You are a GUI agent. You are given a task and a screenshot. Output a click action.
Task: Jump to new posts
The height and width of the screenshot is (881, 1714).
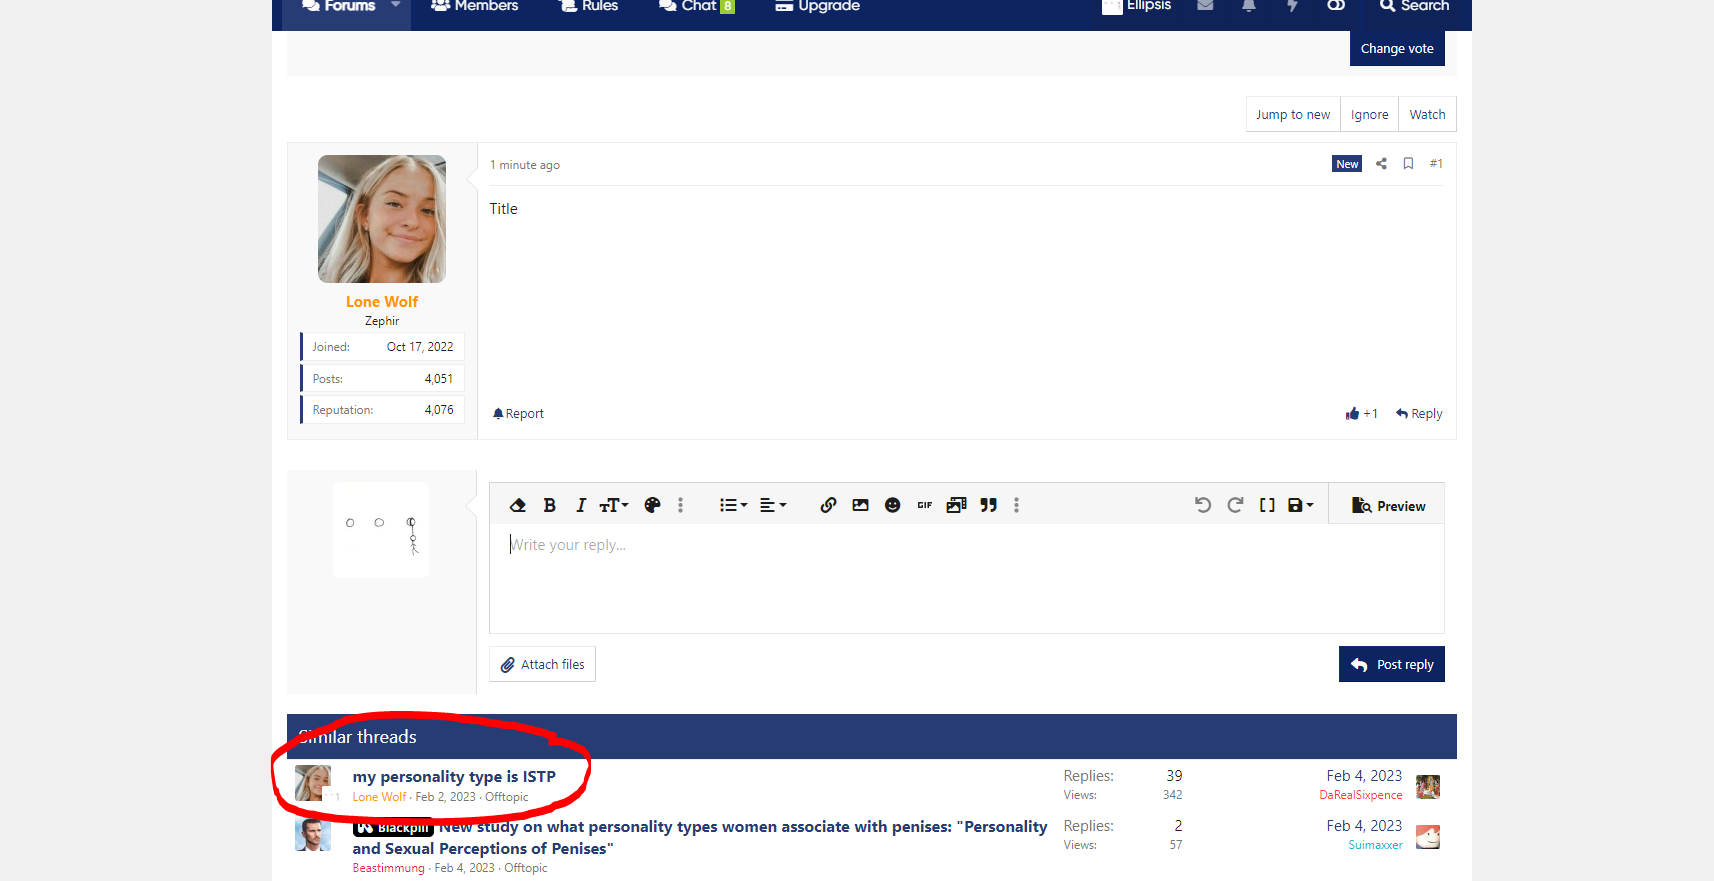(x=1293, y=114)
